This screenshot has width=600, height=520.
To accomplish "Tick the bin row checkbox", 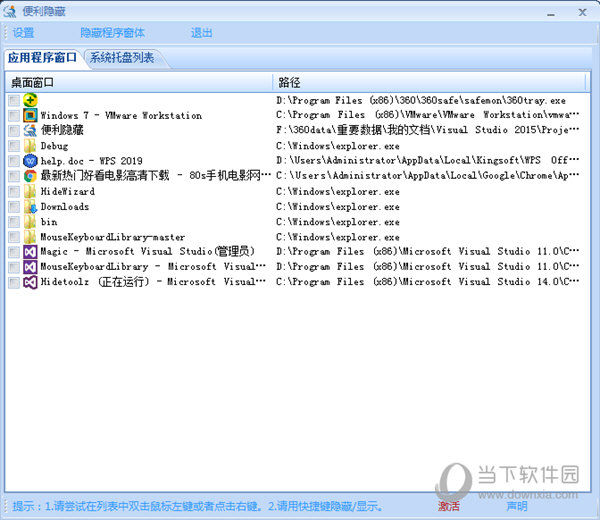I will (14, 222).
